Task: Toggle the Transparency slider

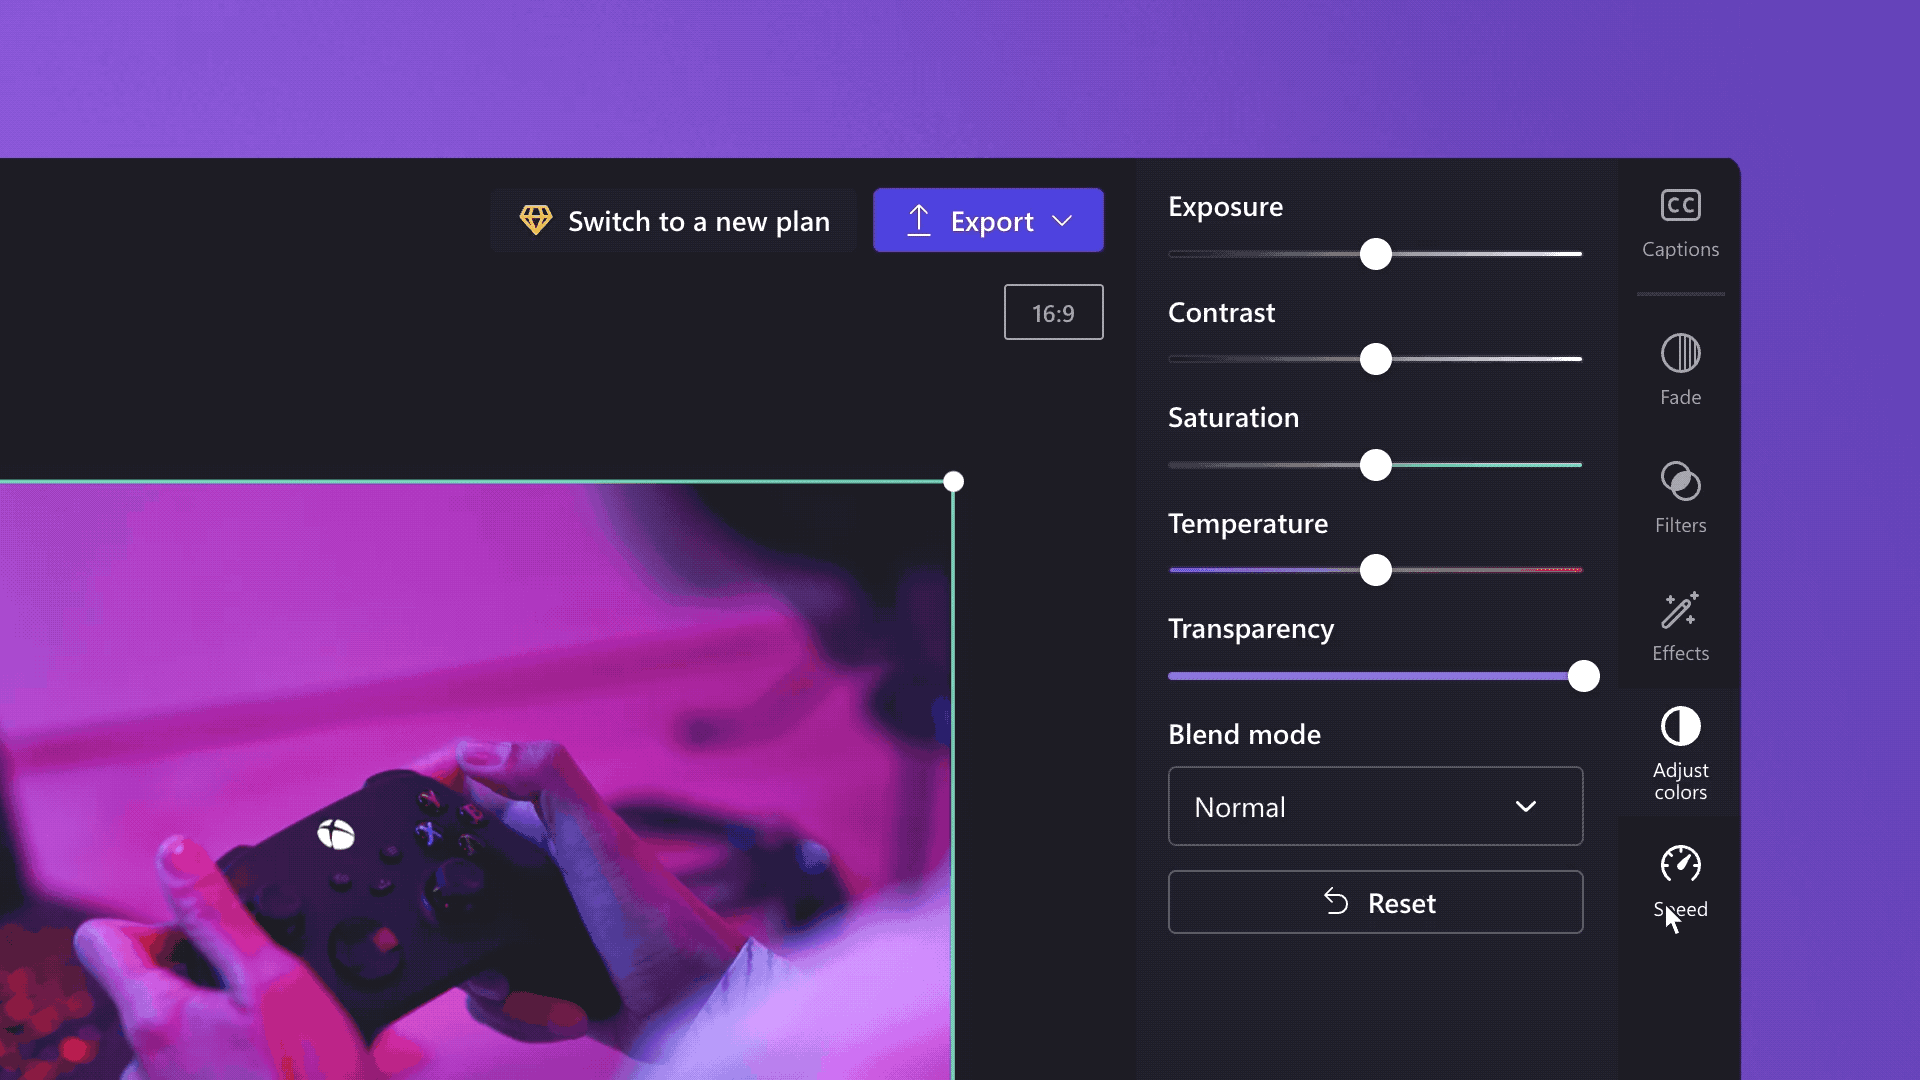Action: pos(1580,675)
